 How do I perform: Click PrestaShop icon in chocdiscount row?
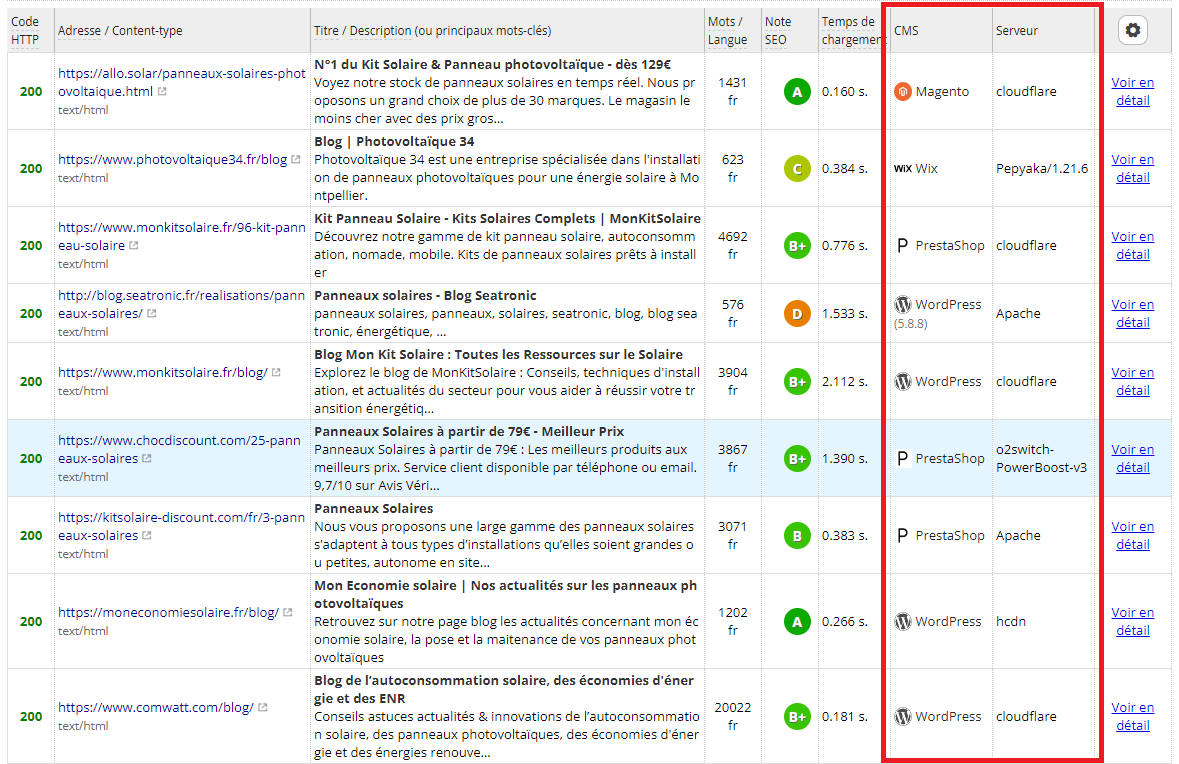click(x=902, y=458)
